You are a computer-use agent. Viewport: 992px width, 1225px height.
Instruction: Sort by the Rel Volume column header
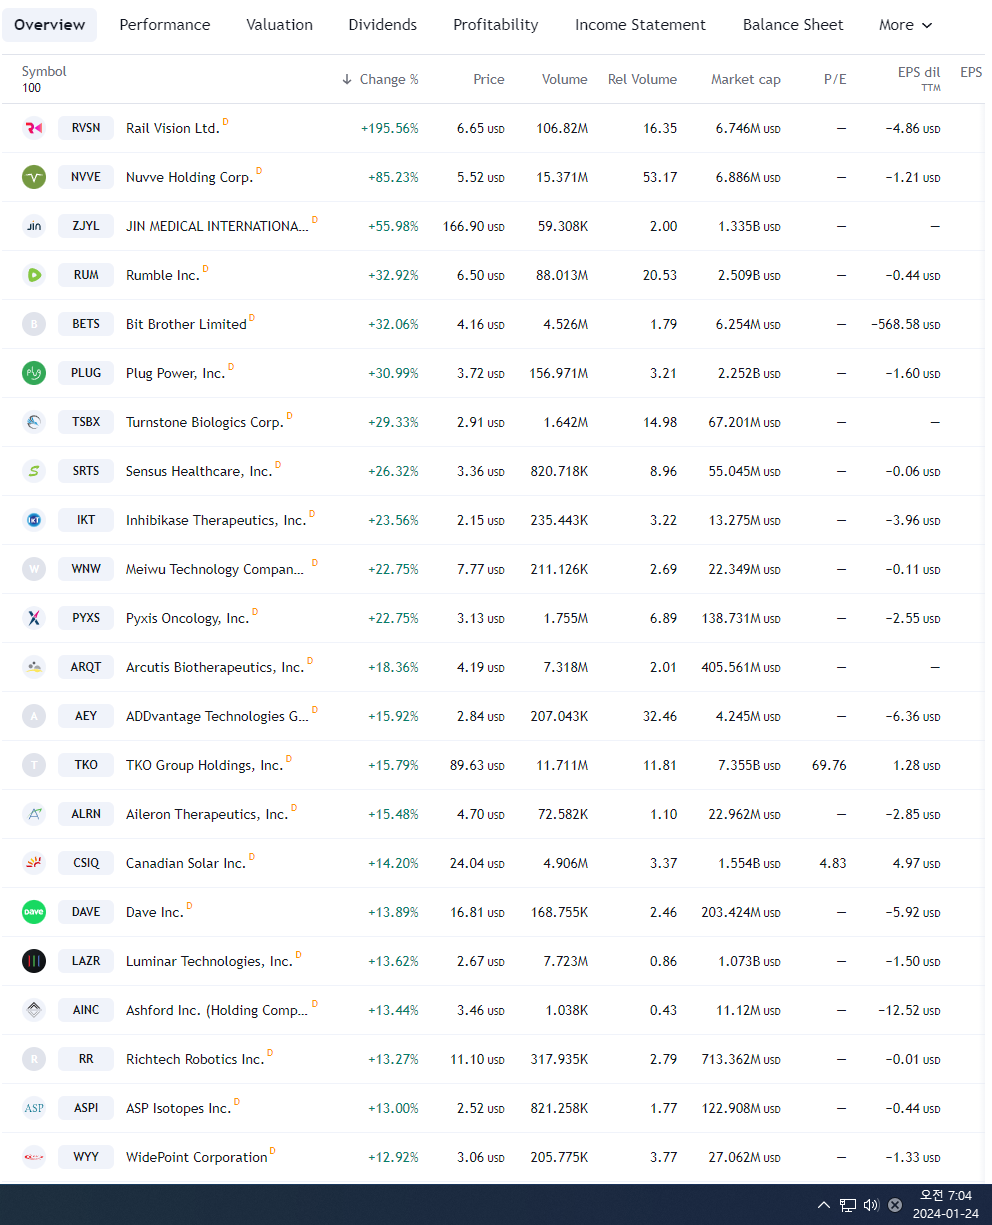click(x=642, y=79)
